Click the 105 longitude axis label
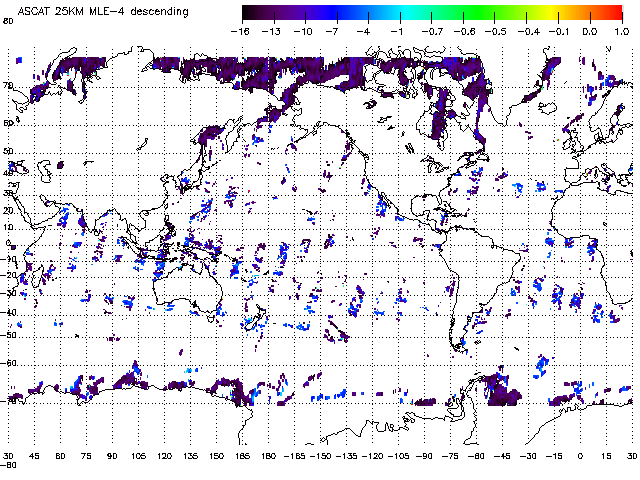This screenshot has width=640, height=480. (x=138, y=456)
